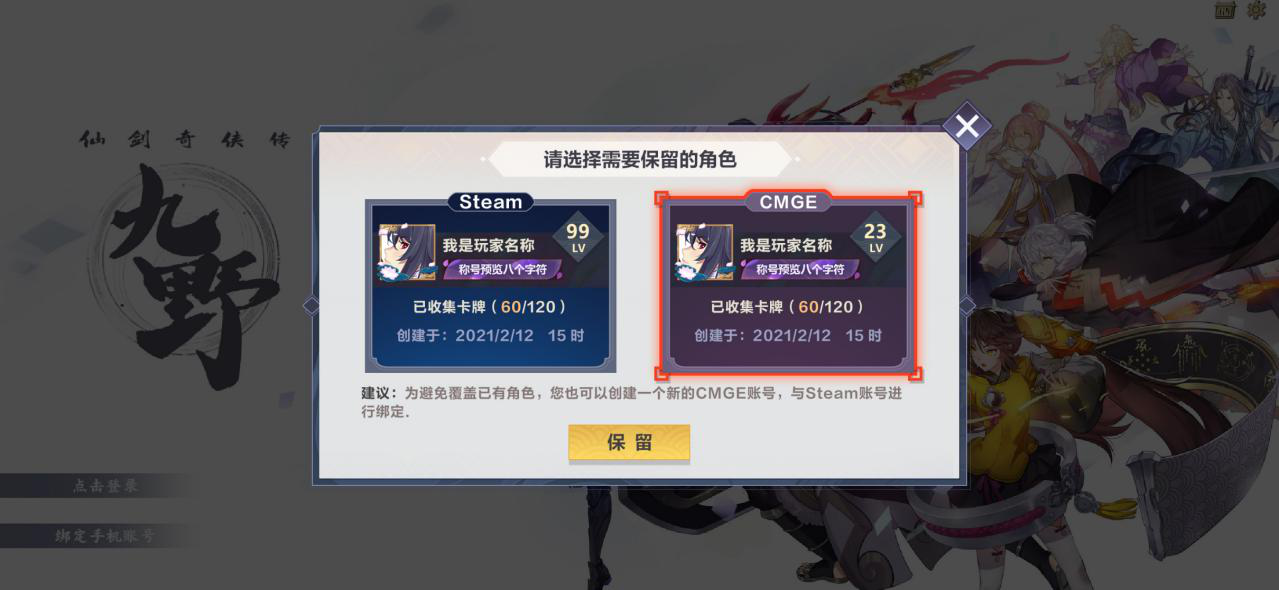
Task: Click the Steam label tab
Action: coord(490,202)
